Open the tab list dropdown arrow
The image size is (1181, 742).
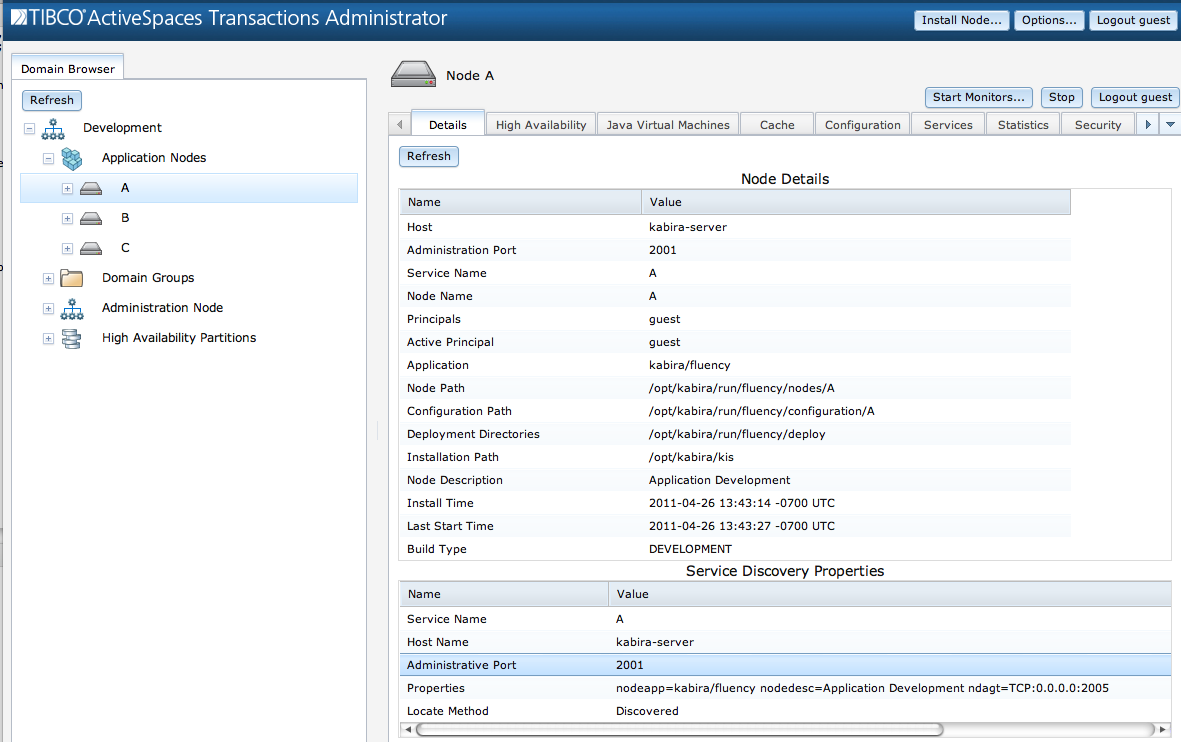tap(1169, 125)
